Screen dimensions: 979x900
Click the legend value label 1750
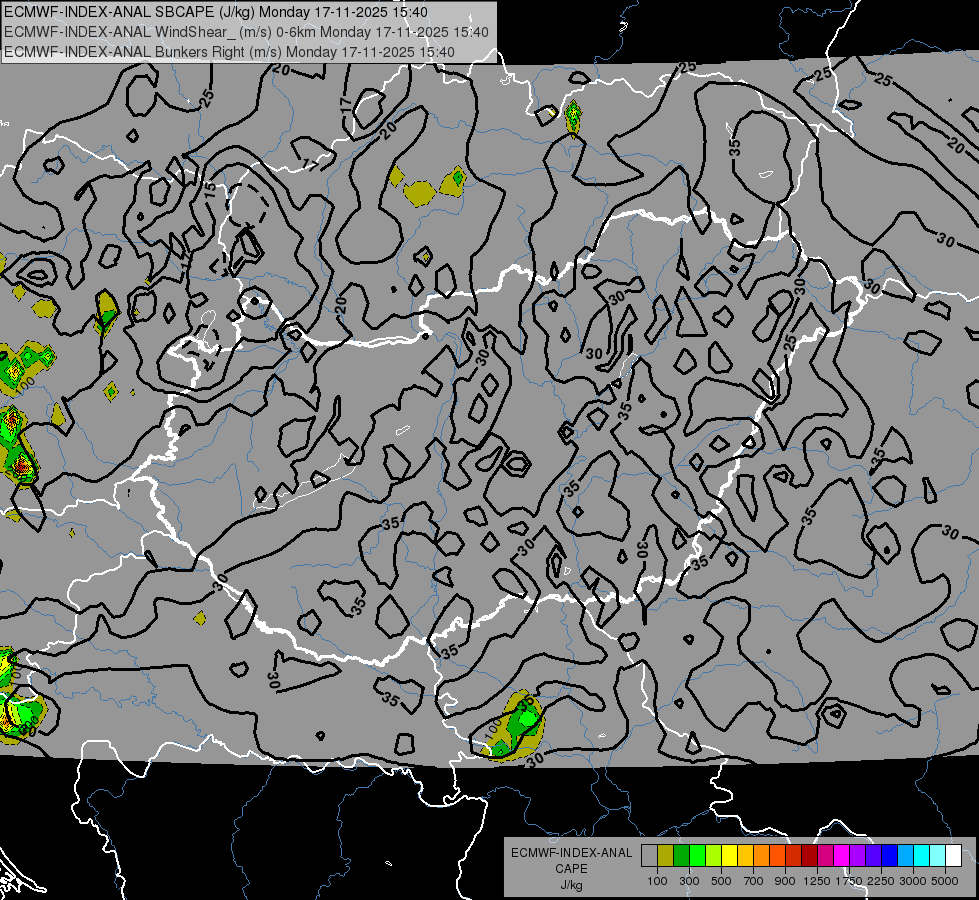(x=850, y=882)
